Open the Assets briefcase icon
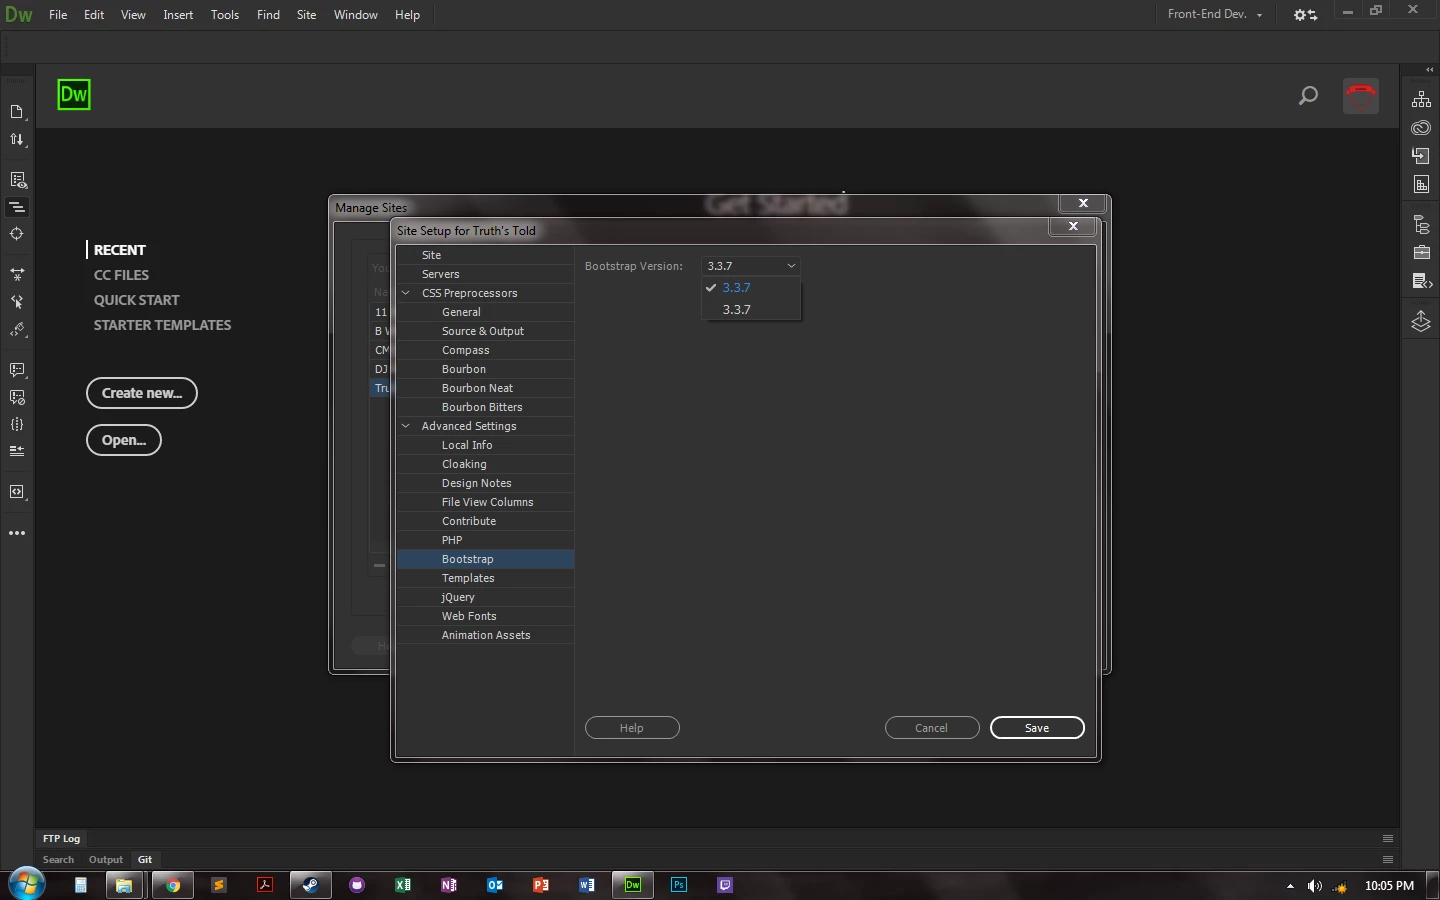 (x=1421, y=253)
